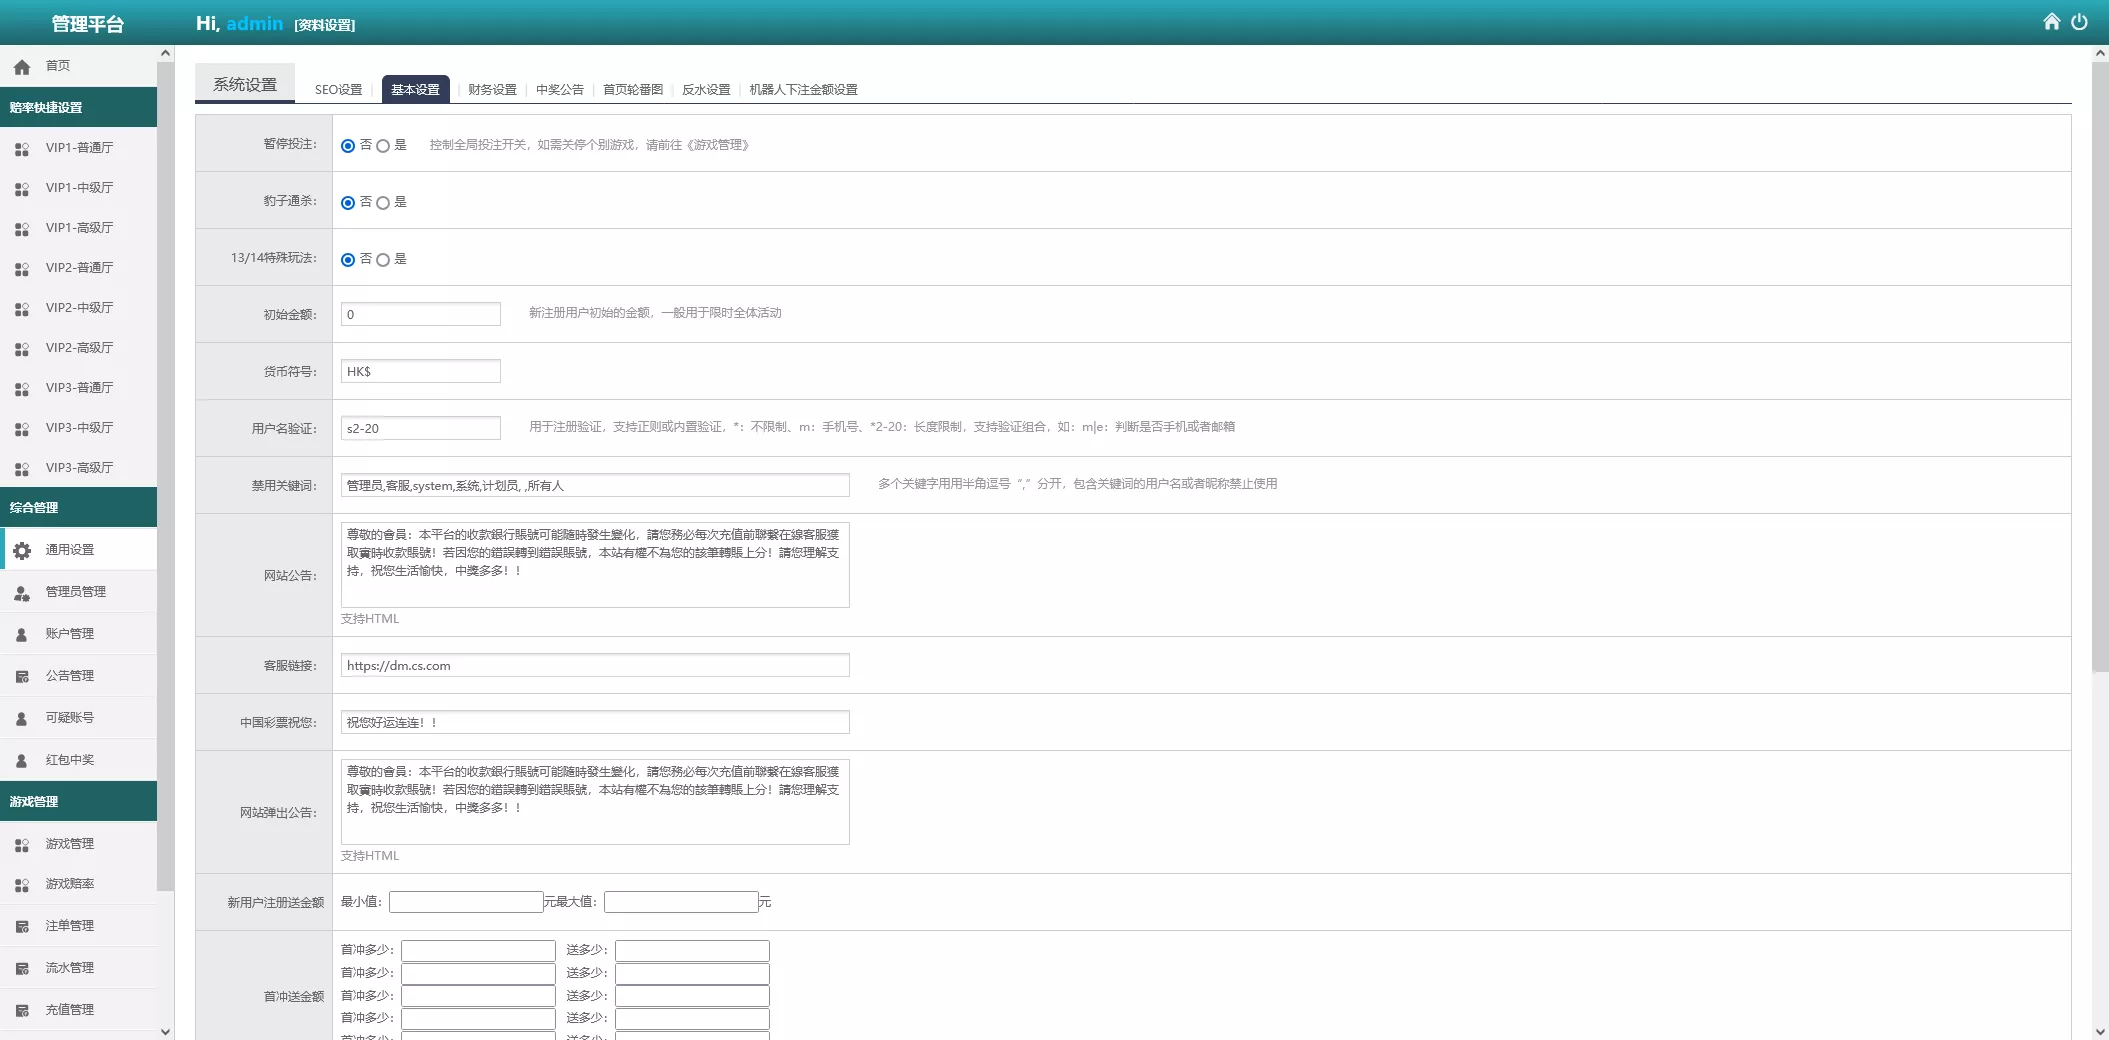The height and width of the screenshot is (1040, 2109).
Task: Click the 首页 house icon in sidebar
Action: pyautogui.click(x=22, y=67)
